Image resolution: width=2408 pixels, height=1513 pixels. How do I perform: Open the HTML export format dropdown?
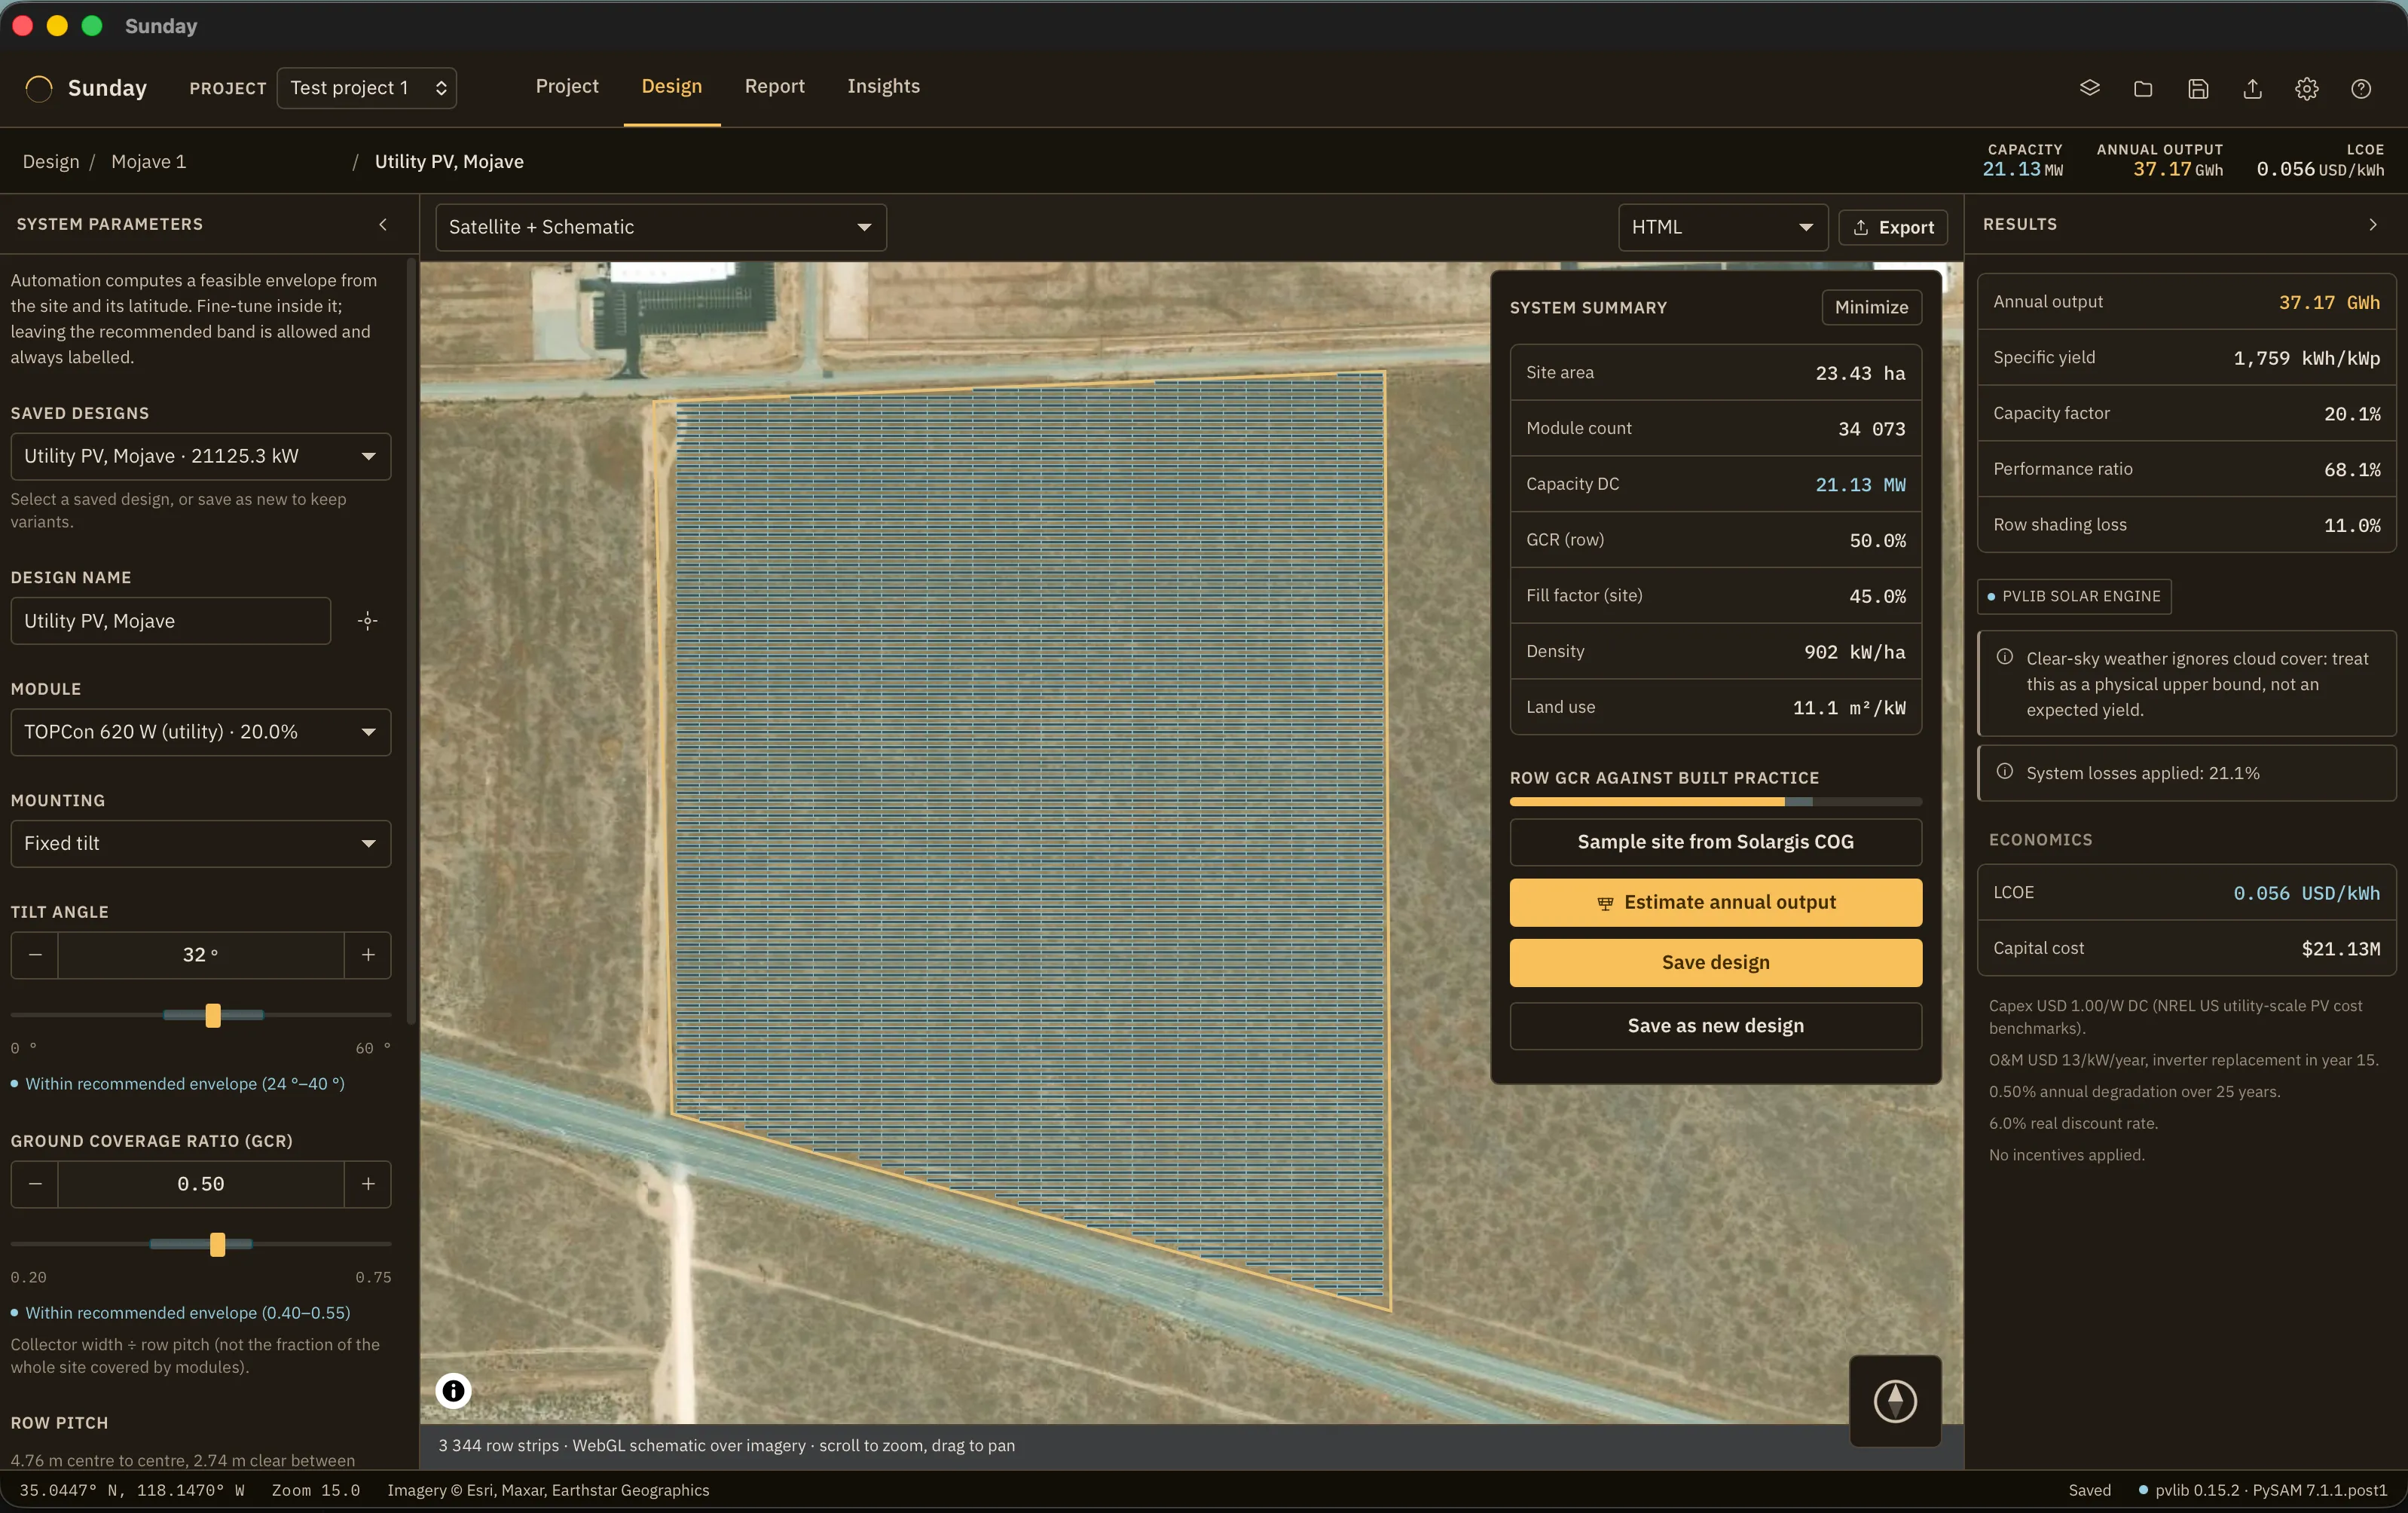point(1723,227)
